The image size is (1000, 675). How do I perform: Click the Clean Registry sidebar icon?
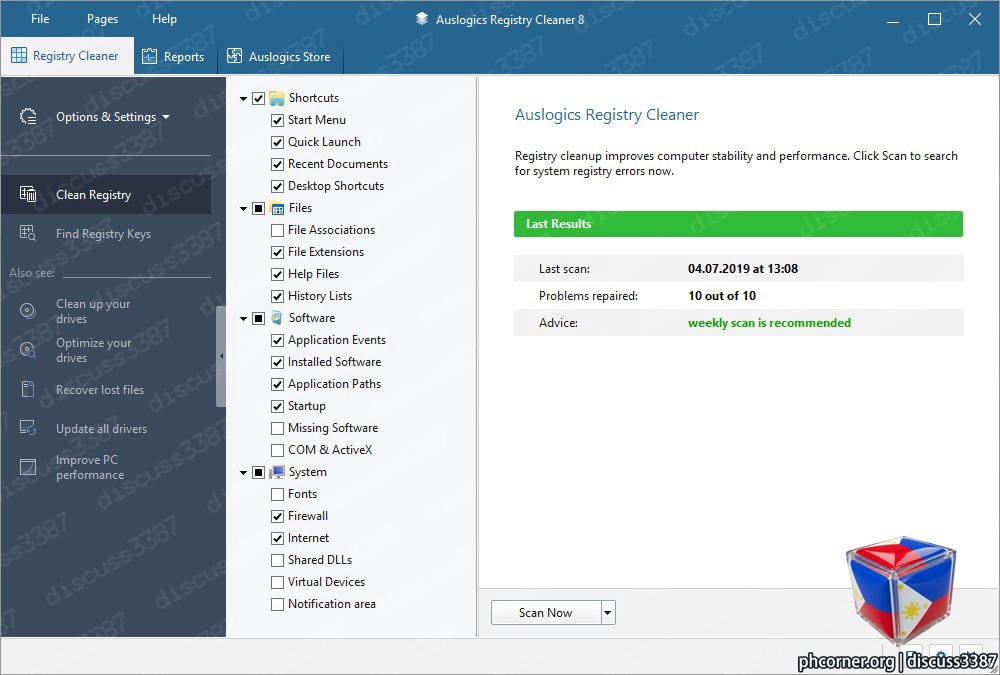click(28, 194)
